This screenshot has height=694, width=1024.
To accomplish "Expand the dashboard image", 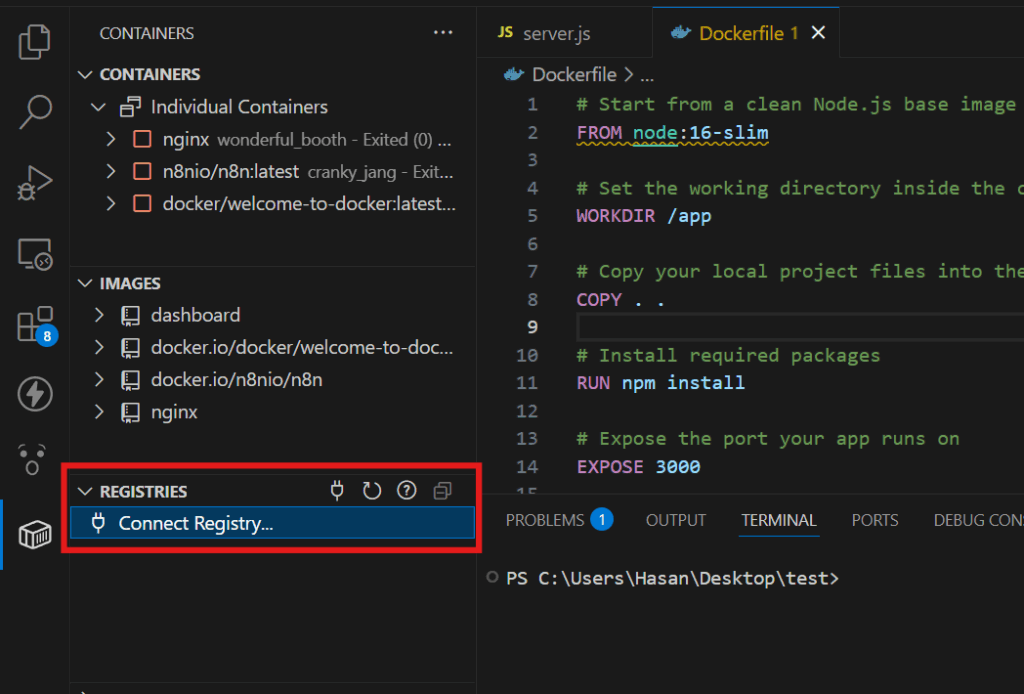I will click(x=99, y=315).
